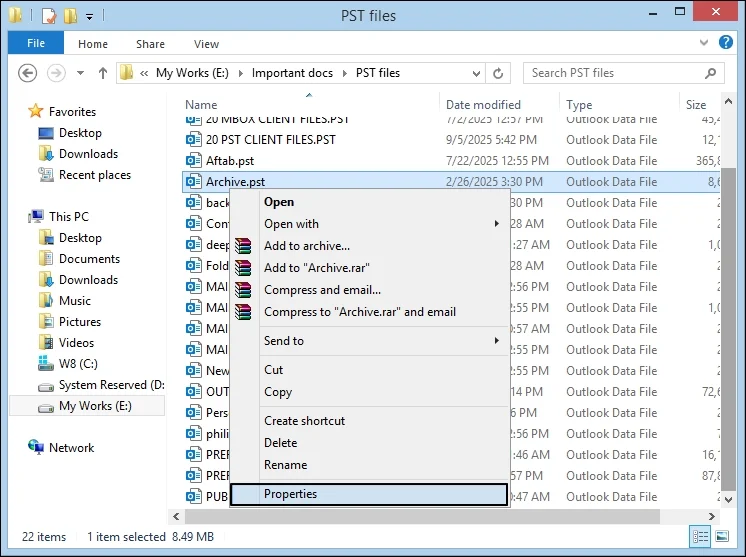
Task: Click the horizontal scrollbar left arrow
Action: [x=177, y=517]
